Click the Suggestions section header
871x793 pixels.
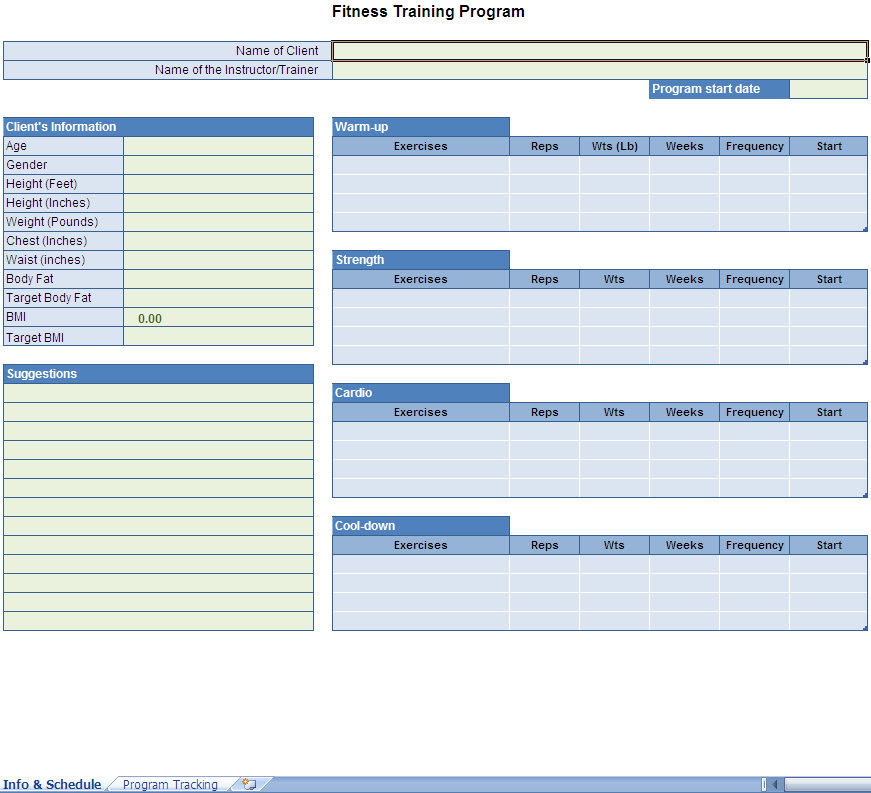pyautogui.click(x=158, y=374)
